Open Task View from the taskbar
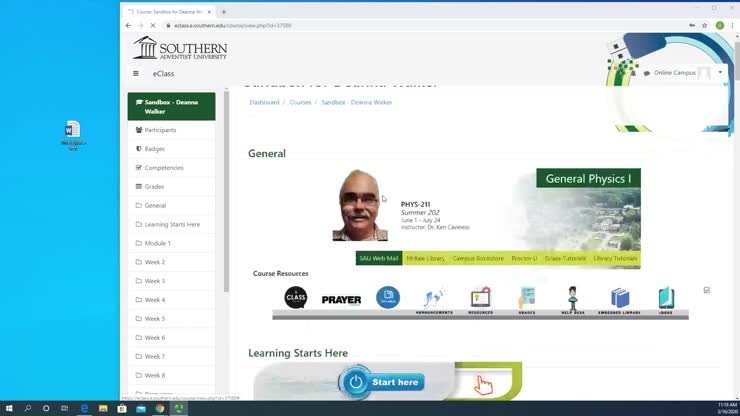 [x=65, y=408]
